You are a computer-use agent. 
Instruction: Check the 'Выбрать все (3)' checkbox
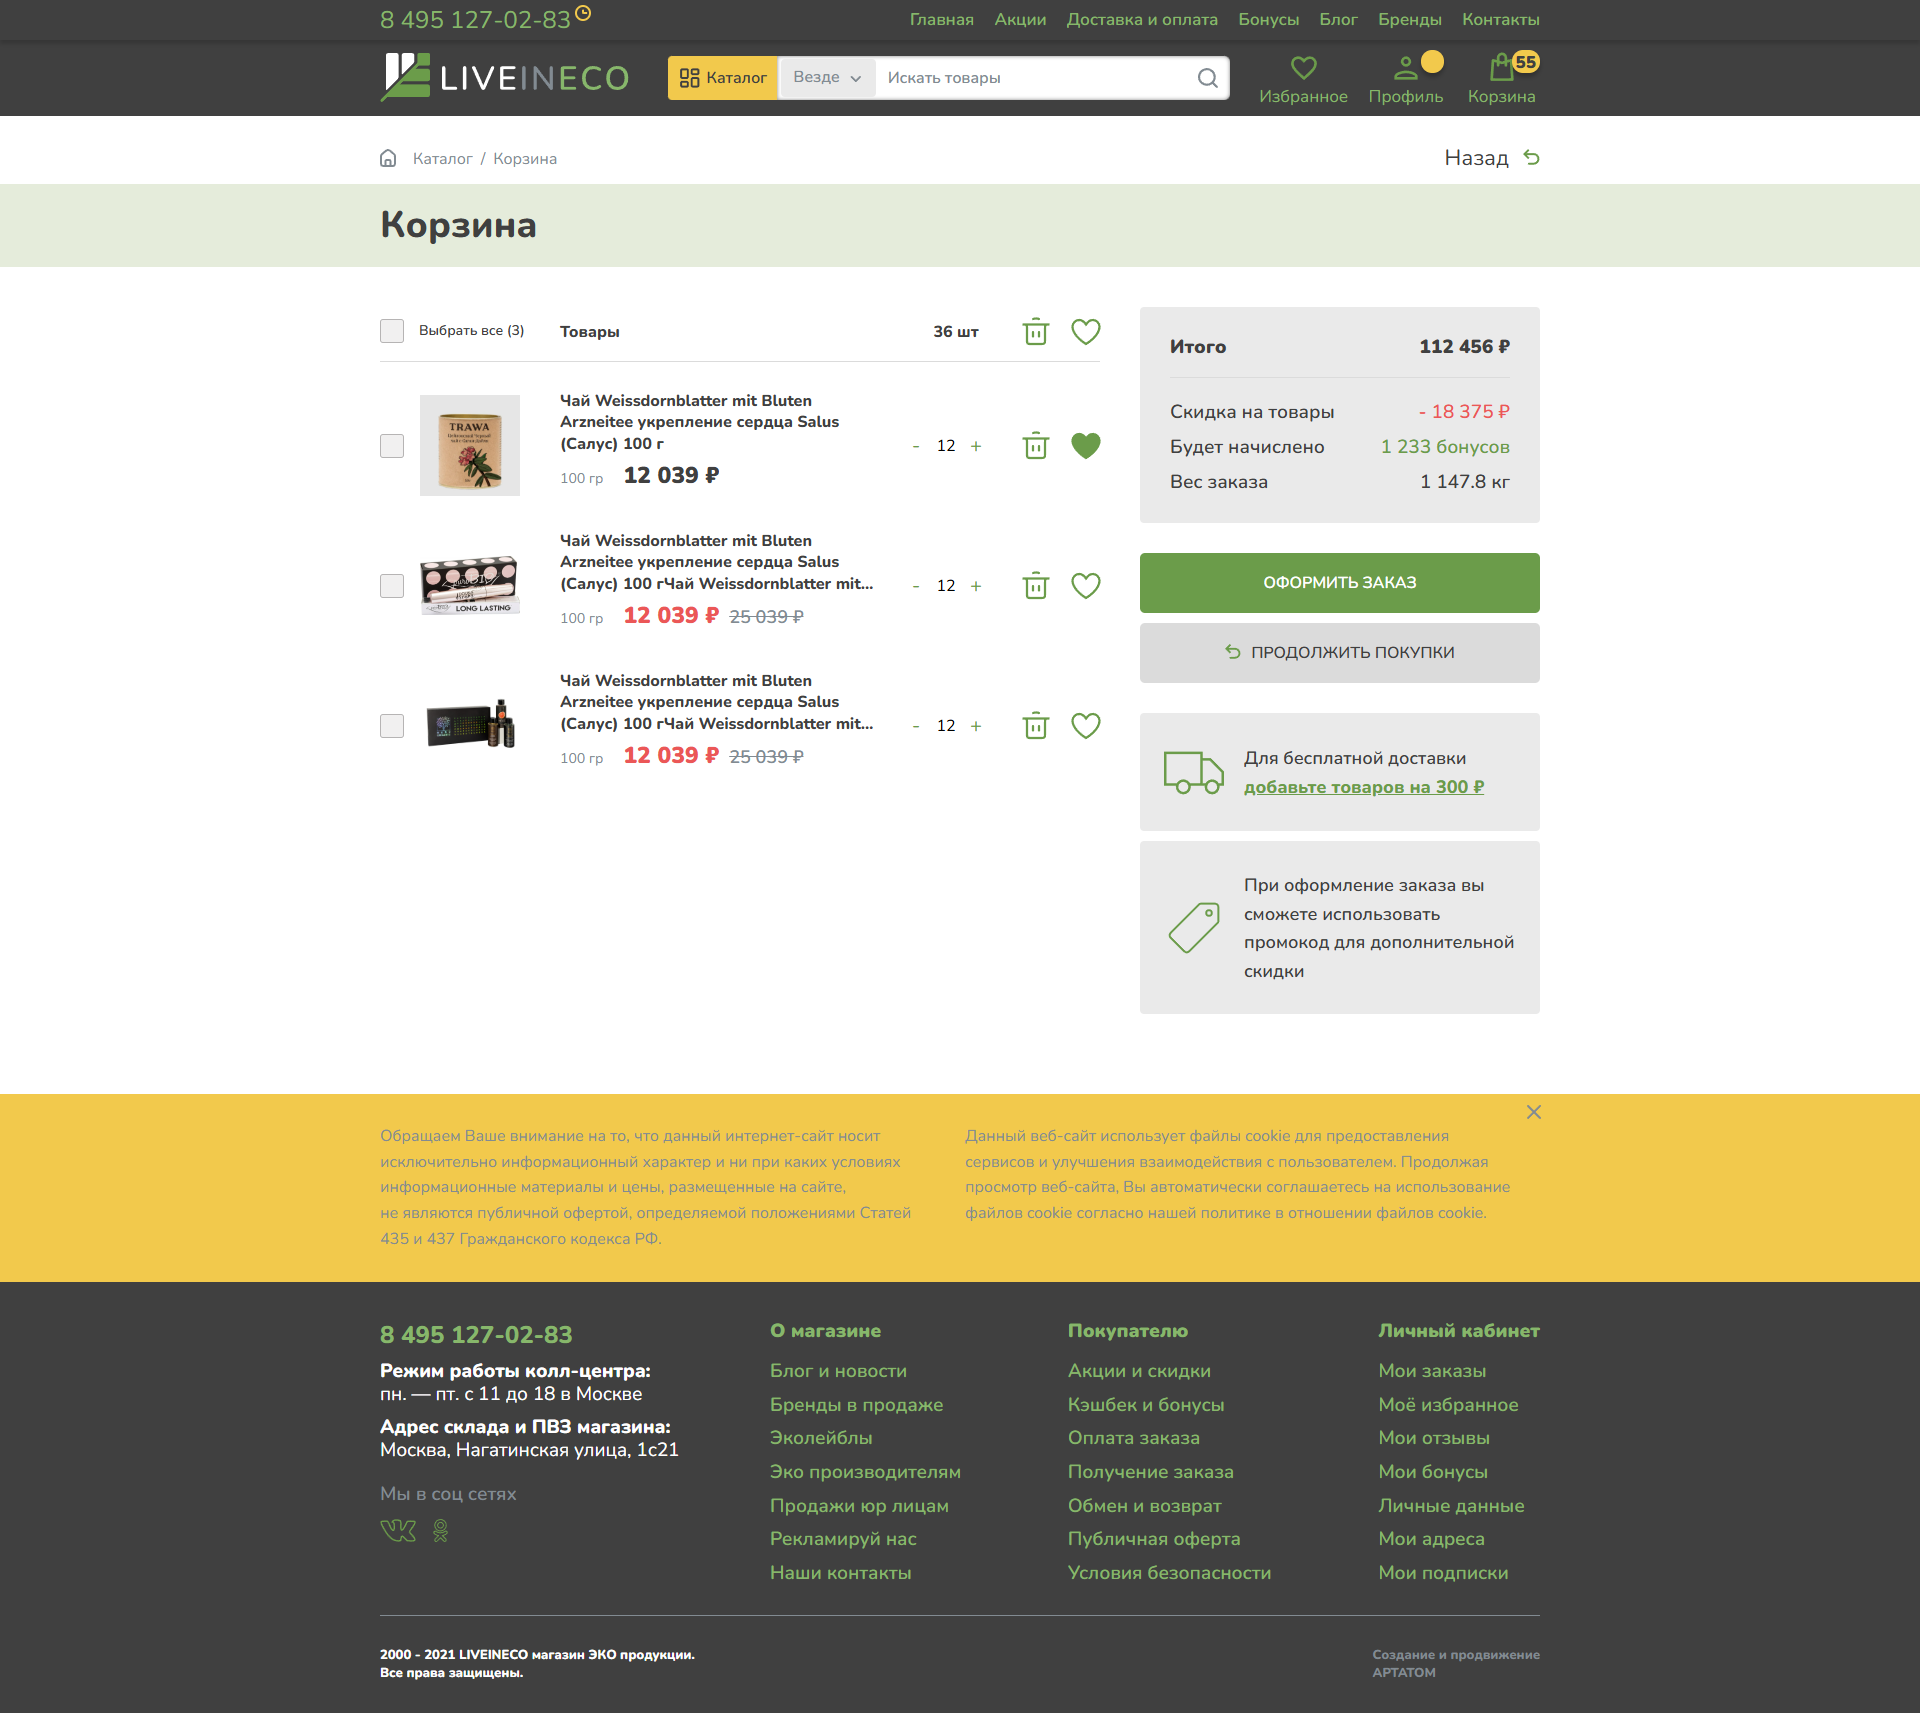(392, 331)
